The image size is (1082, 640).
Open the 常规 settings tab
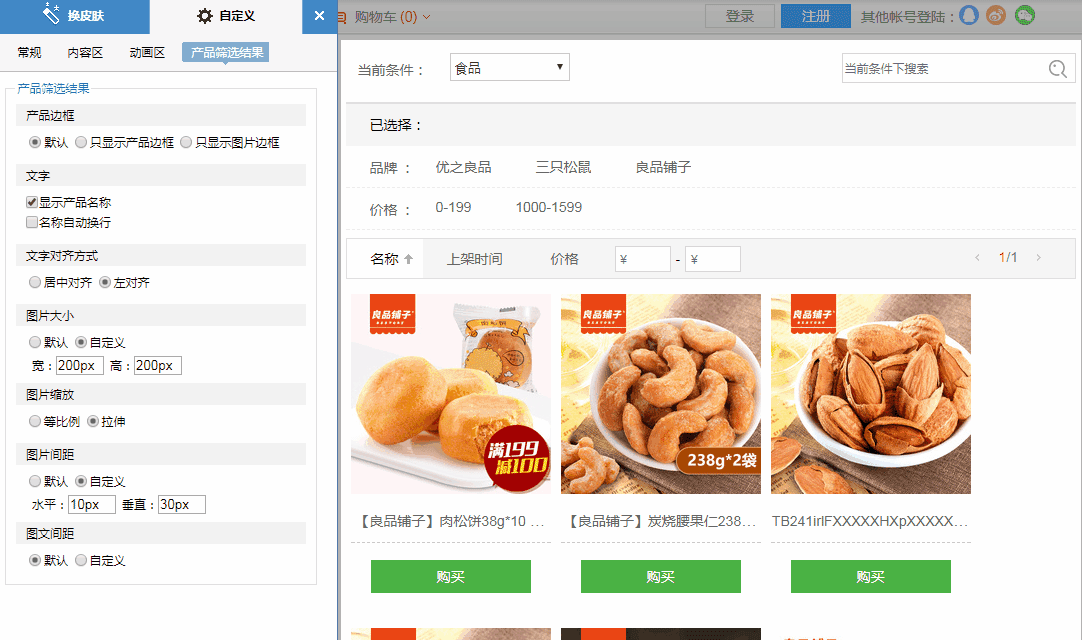[30, 52]
